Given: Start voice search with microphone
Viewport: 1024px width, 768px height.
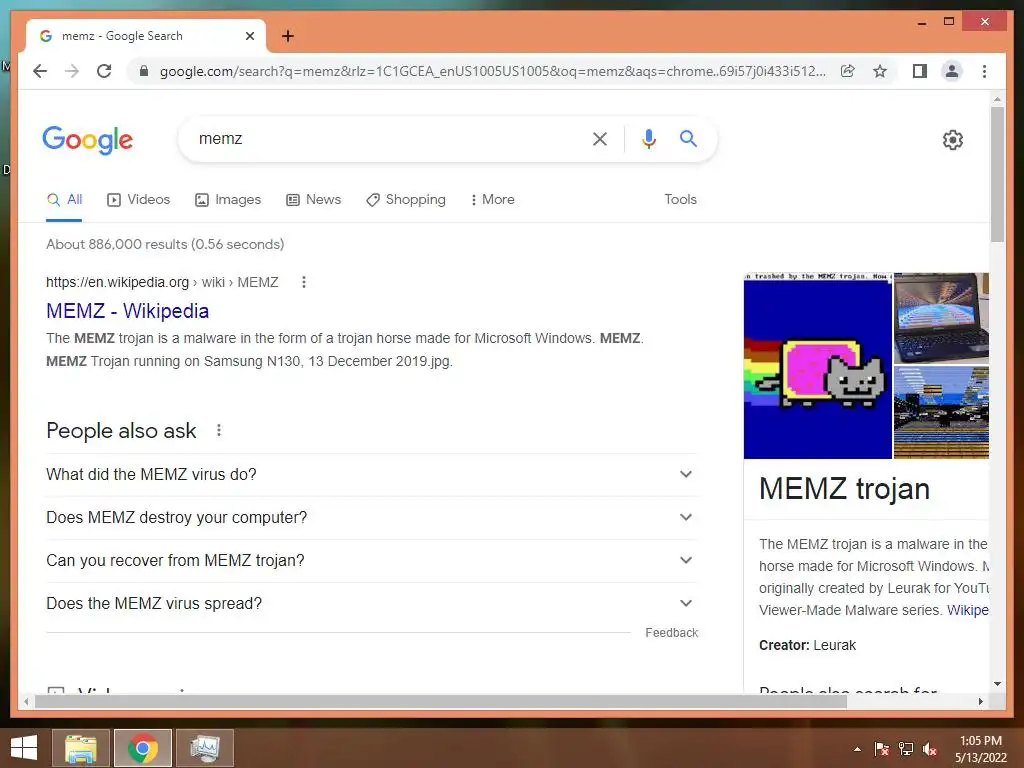Looking at the screenshot, I should 648,138.
